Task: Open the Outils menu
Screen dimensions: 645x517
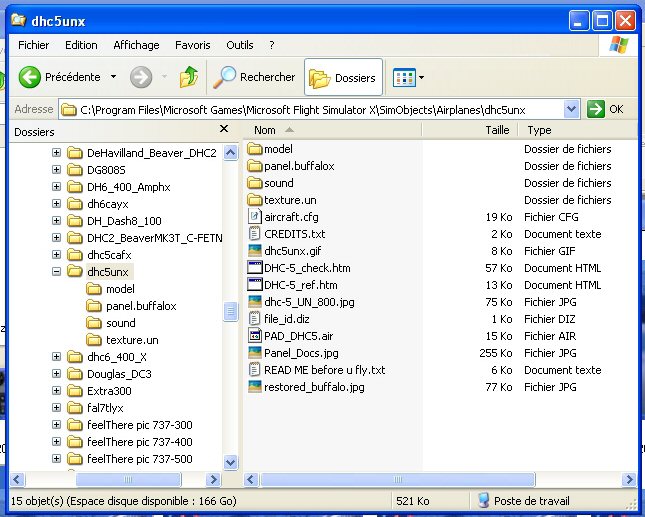Action: (240, 45)
